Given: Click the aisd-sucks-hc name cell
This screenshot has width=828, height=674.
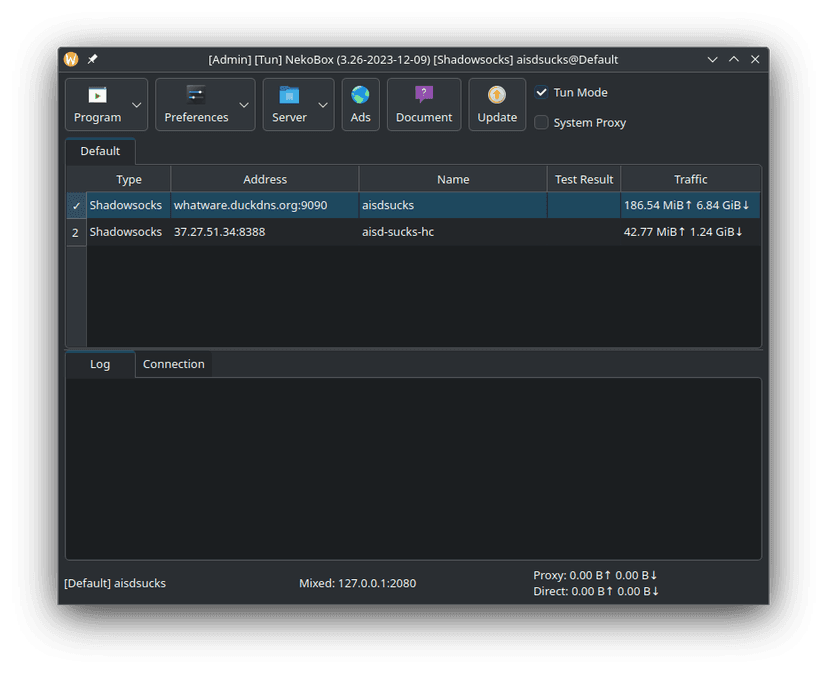Looking at the screenshot, I should [453, 232].
